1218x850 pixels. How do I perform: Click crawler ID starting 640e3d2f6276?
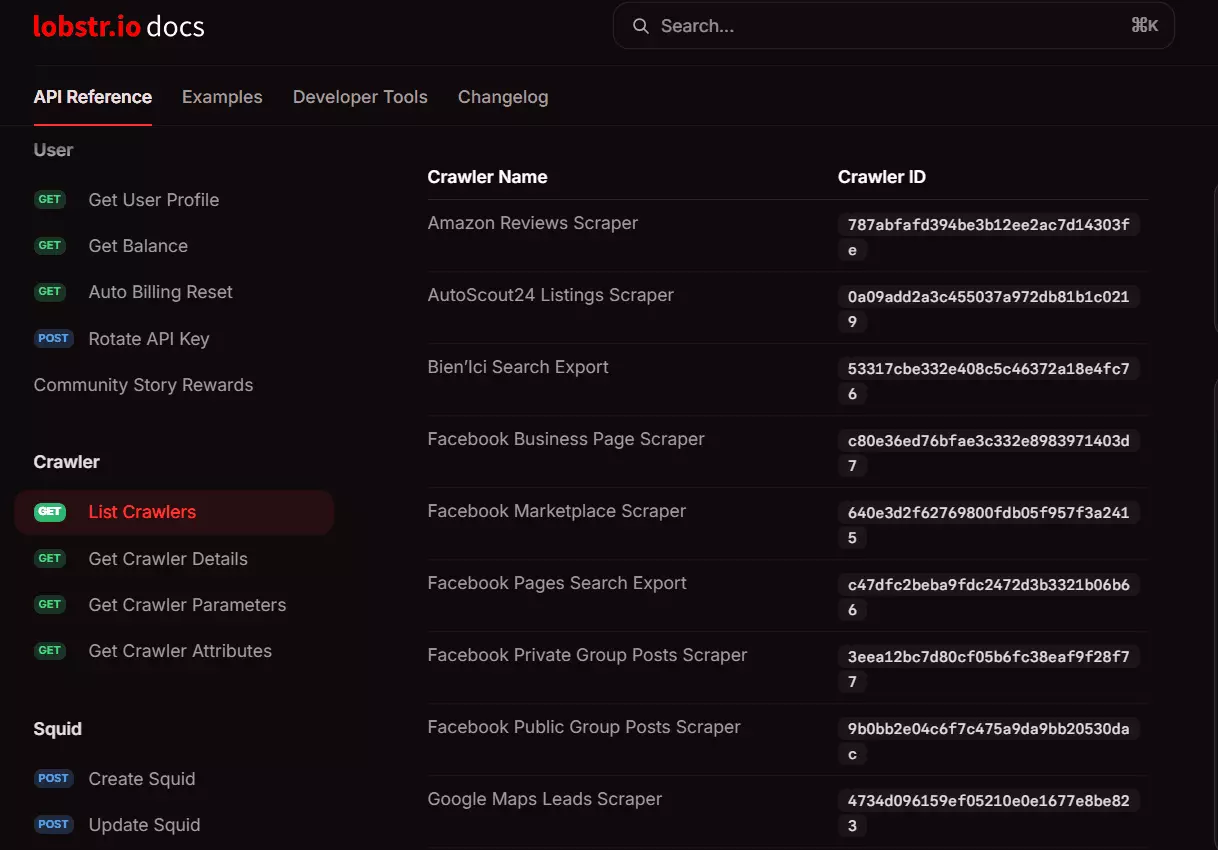(x=988, y=525)
